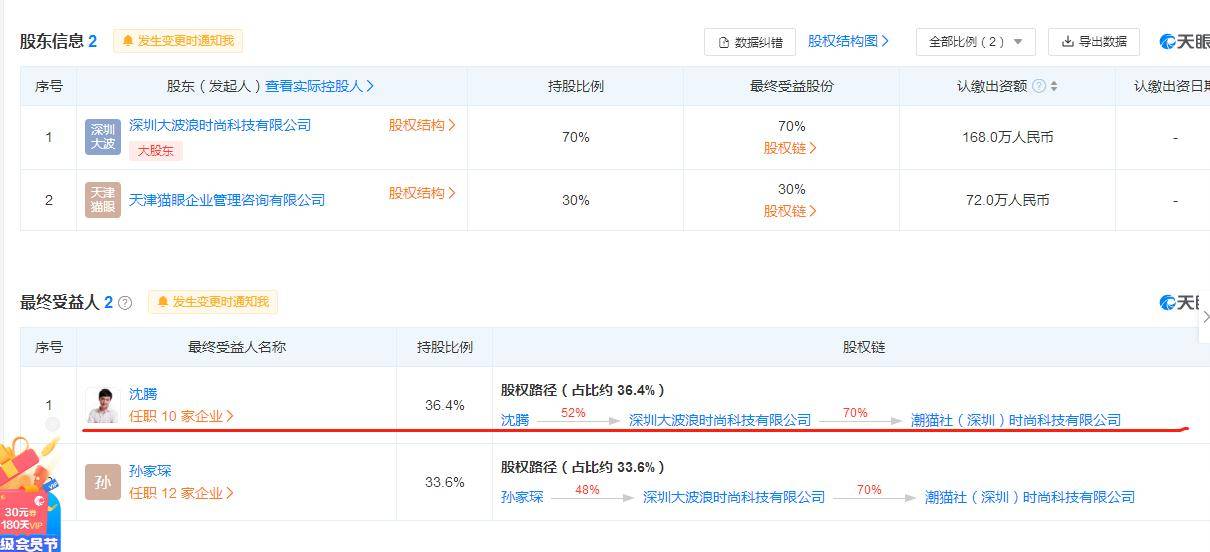Screen dimensions: 1210x552
Task: Click 发生变更时通知我 bell beside 最终受益人
Action: tap(213, 302)
